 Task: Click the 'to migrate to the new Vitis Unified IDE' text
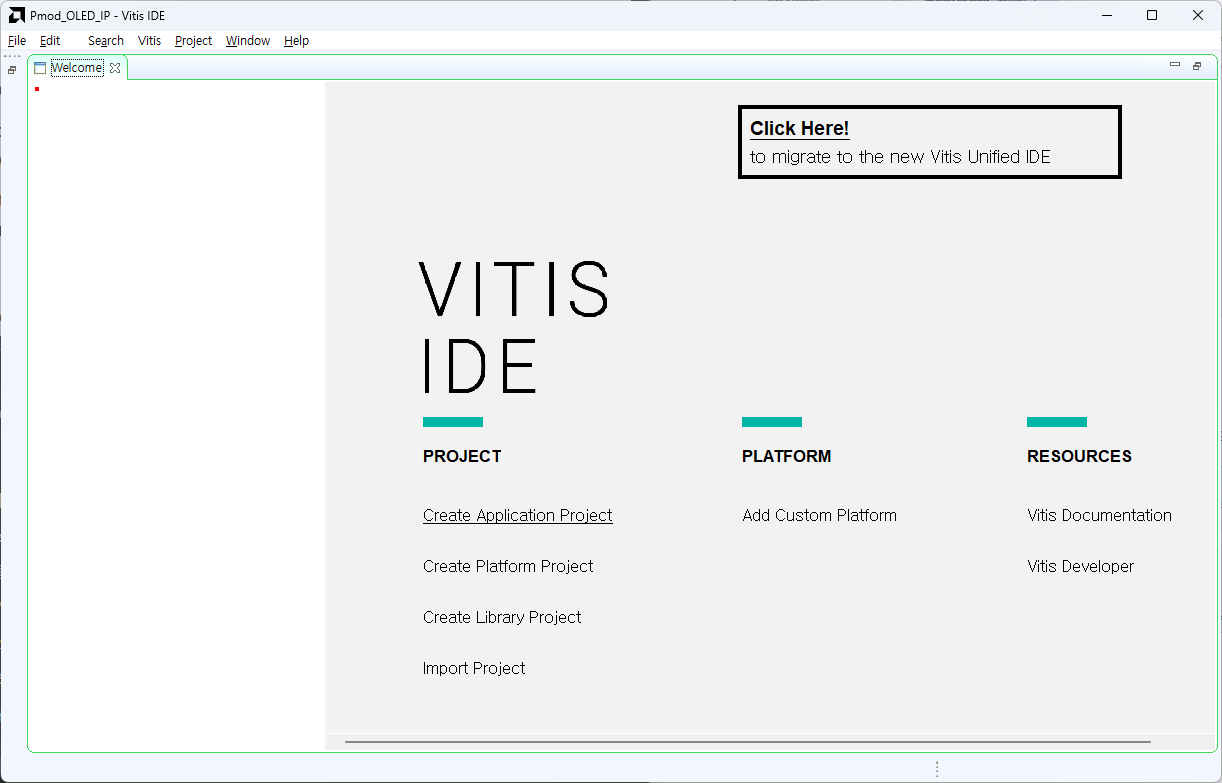click(900, 157)
